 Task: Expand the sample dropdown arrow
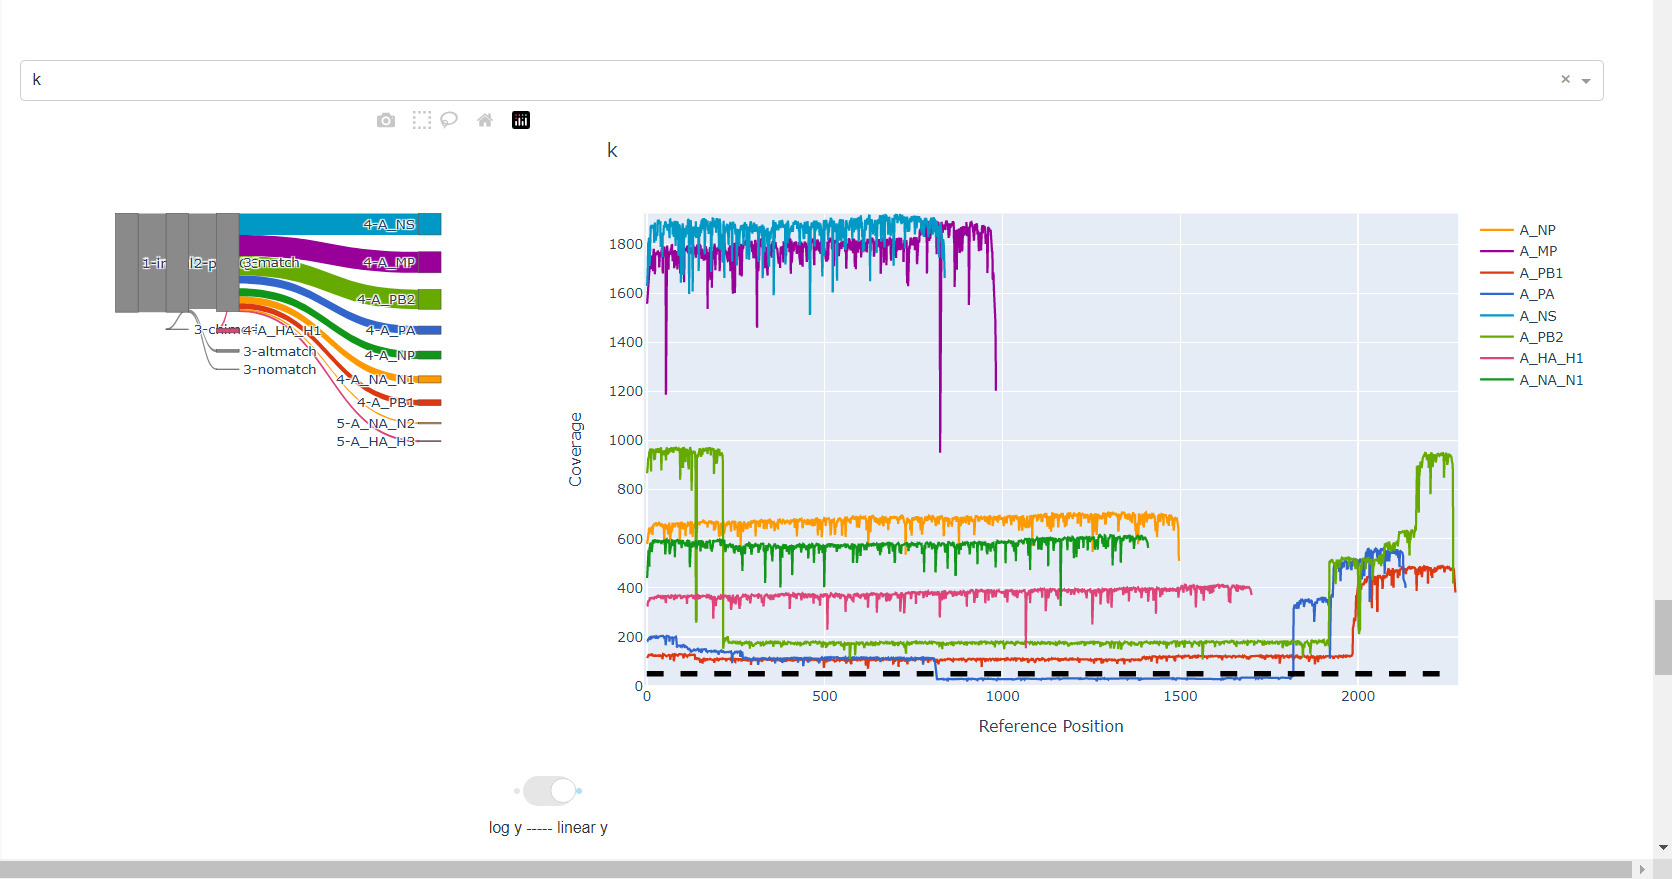pyautogui.click(x=1586, y=81)
